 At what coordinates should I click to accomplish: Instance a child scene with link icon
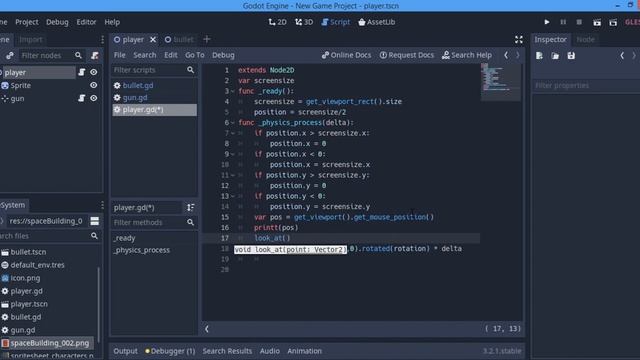point(10,56)
